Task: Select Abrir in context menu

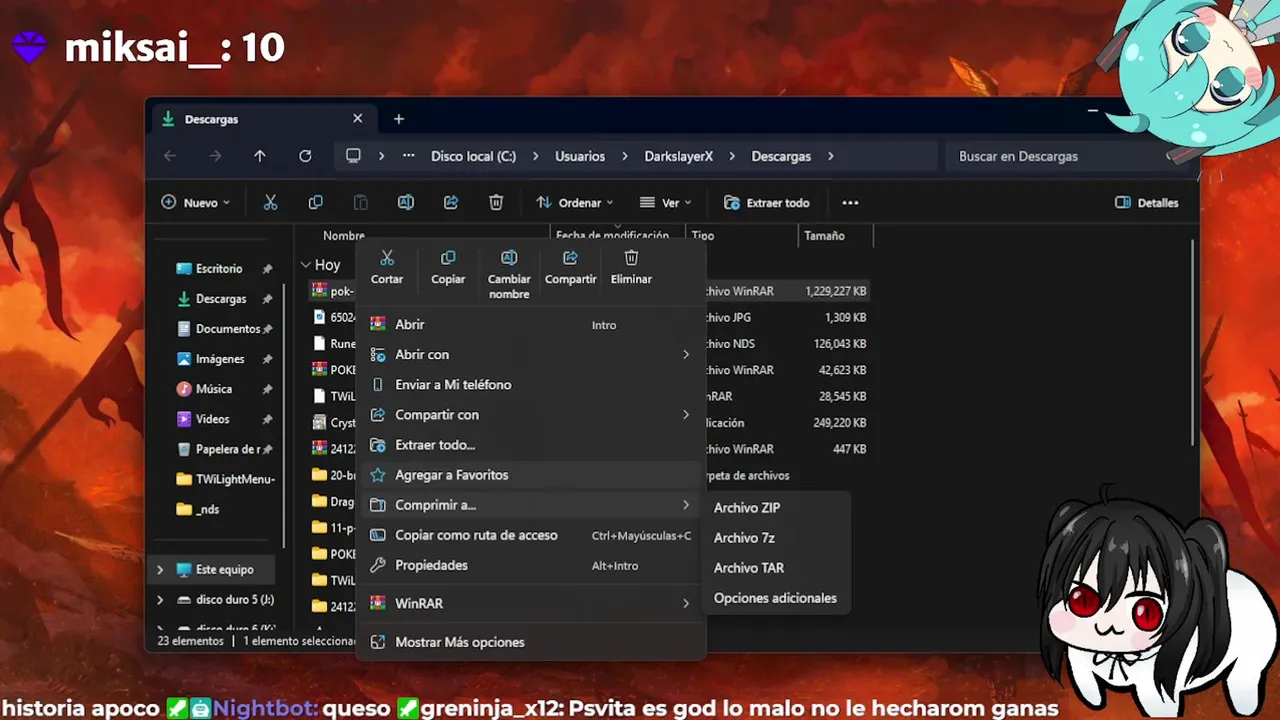Action: tap(530, 325)
